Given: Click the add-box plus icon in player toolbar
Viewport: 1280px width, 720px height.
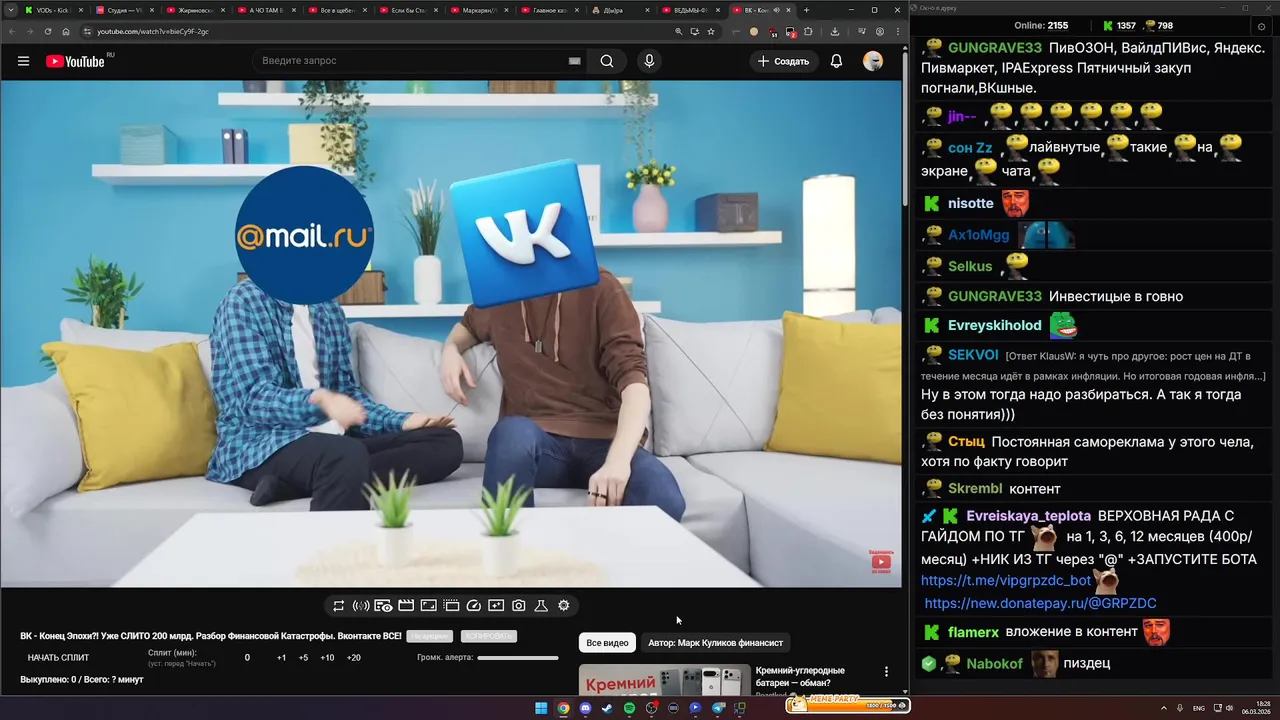Looking at the screenshot, I should pos(496,606).
